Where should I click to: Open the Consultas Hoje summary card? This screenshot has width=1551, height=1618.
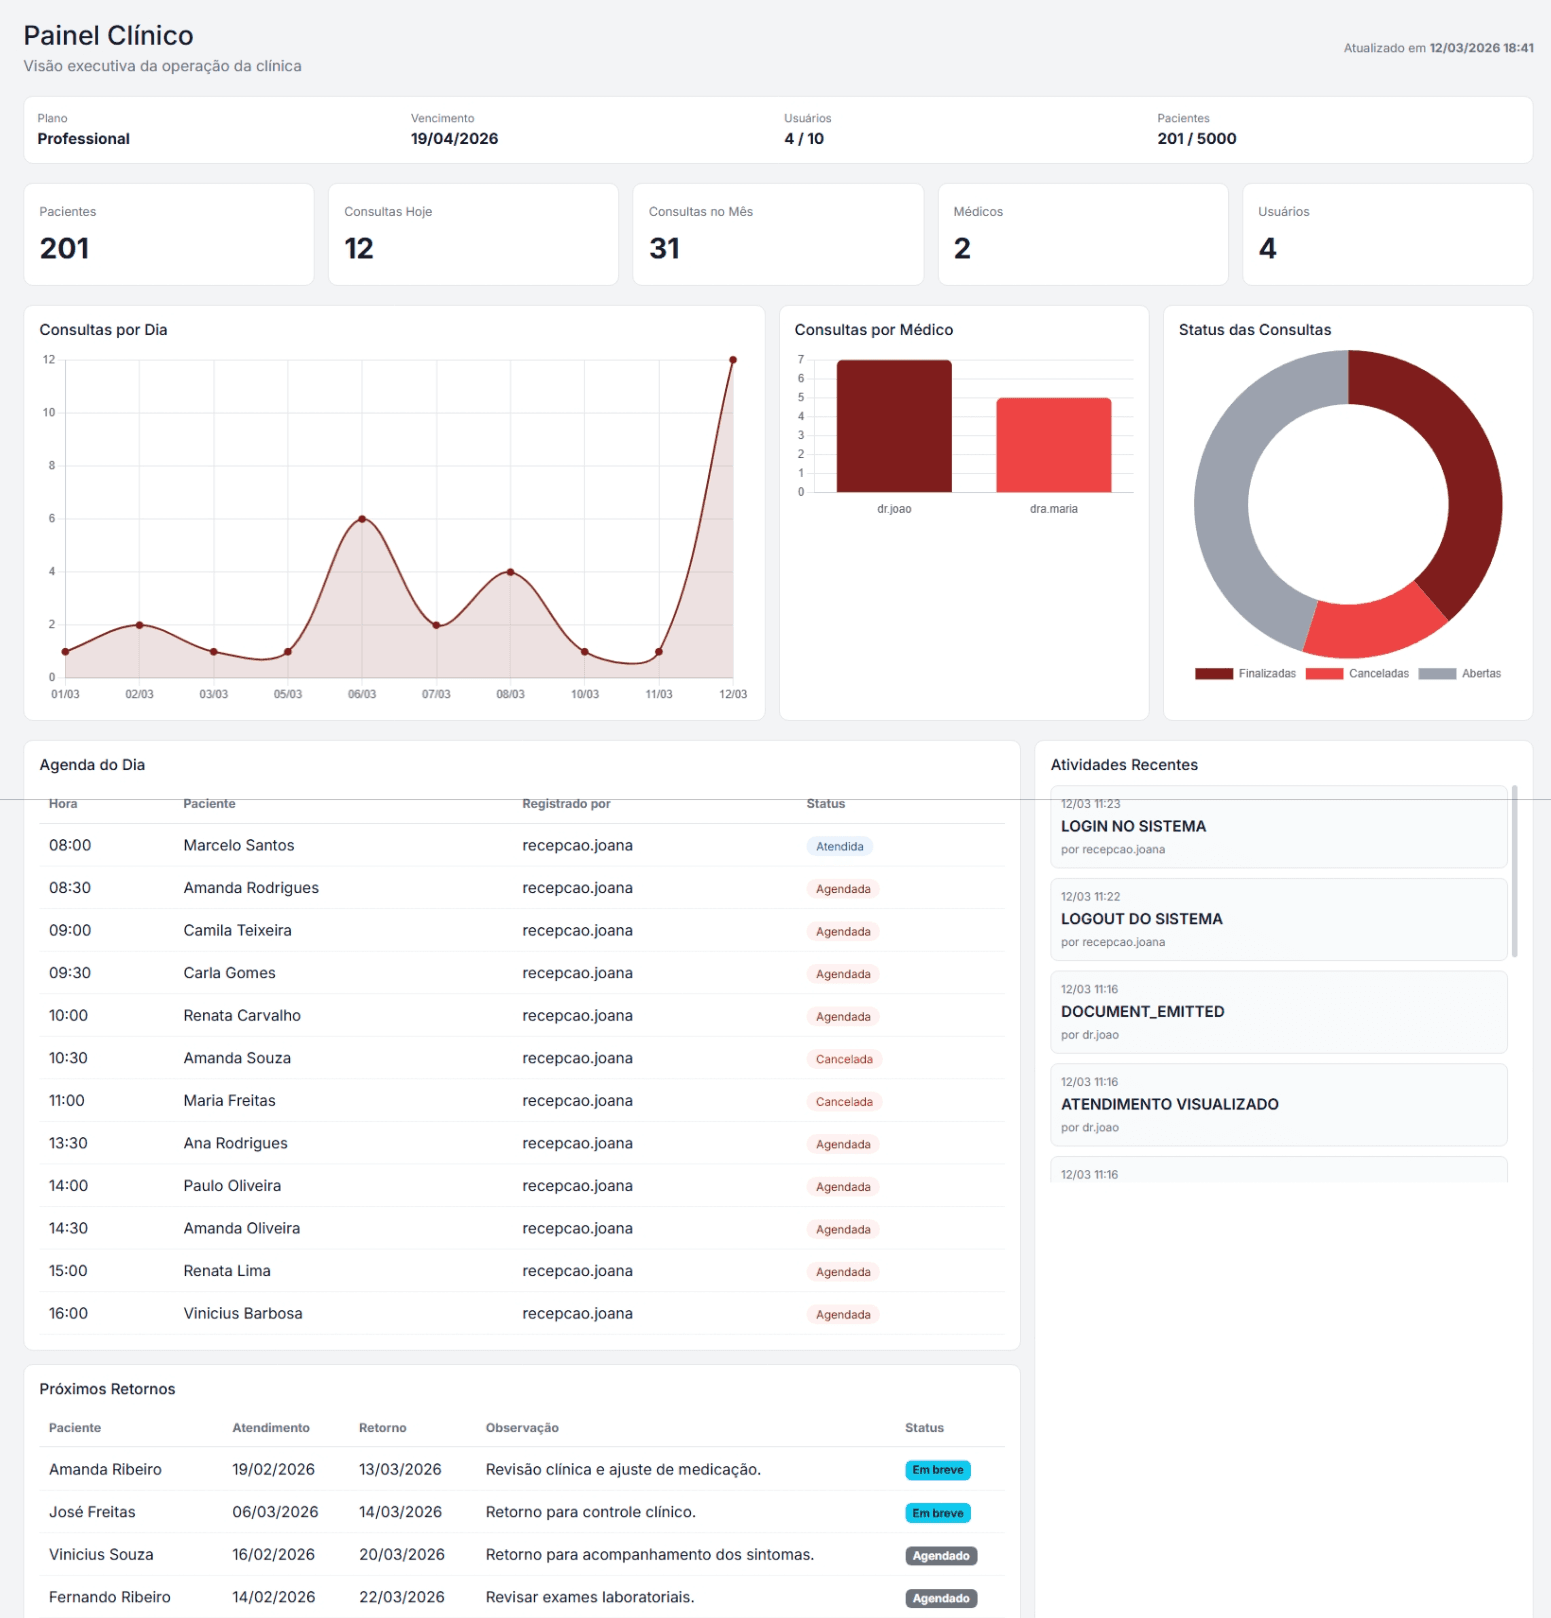(473, 235)
